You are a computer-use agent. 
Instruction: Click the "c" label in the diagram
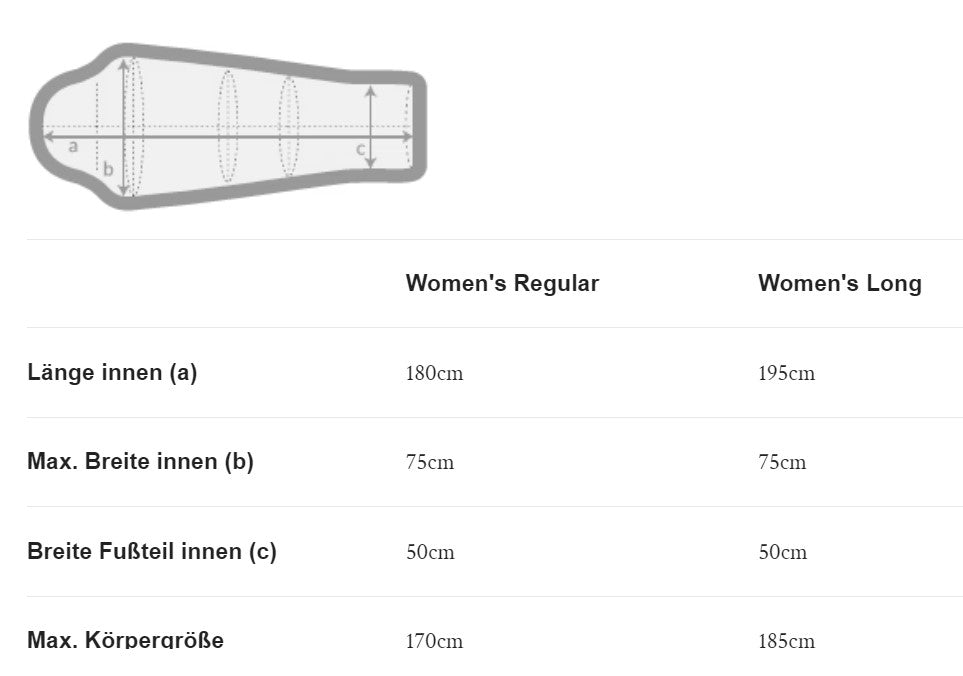(361, 149)
